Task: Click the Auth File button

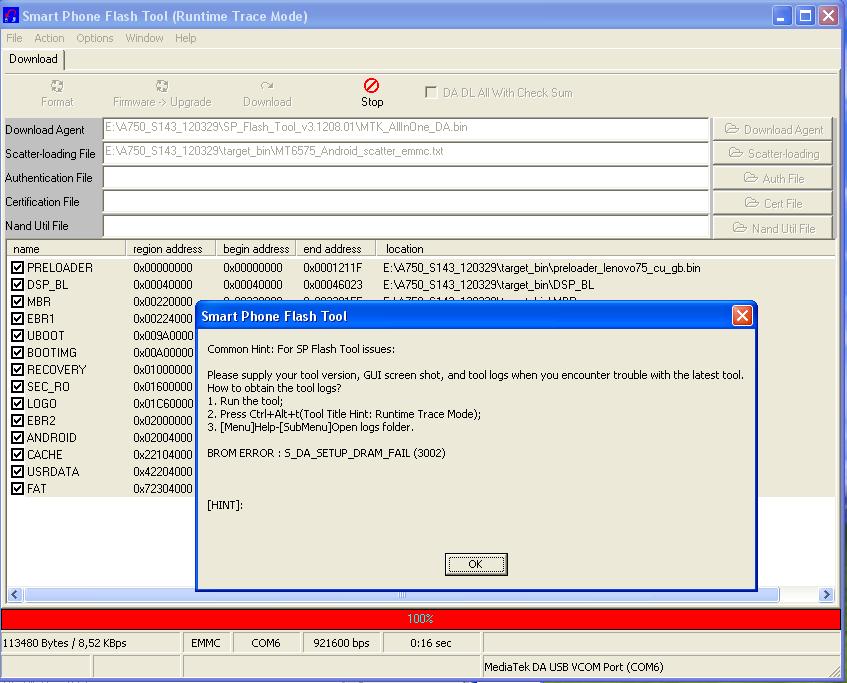Action: 772,178
